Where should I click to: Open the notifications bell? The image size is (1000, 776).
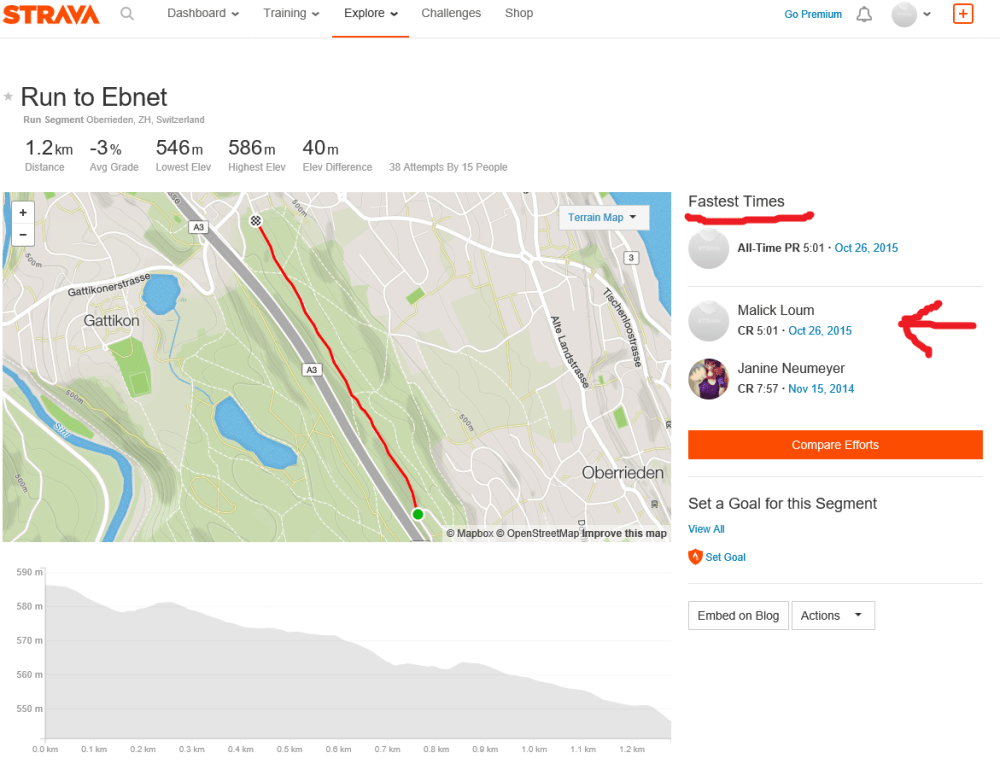864,14
